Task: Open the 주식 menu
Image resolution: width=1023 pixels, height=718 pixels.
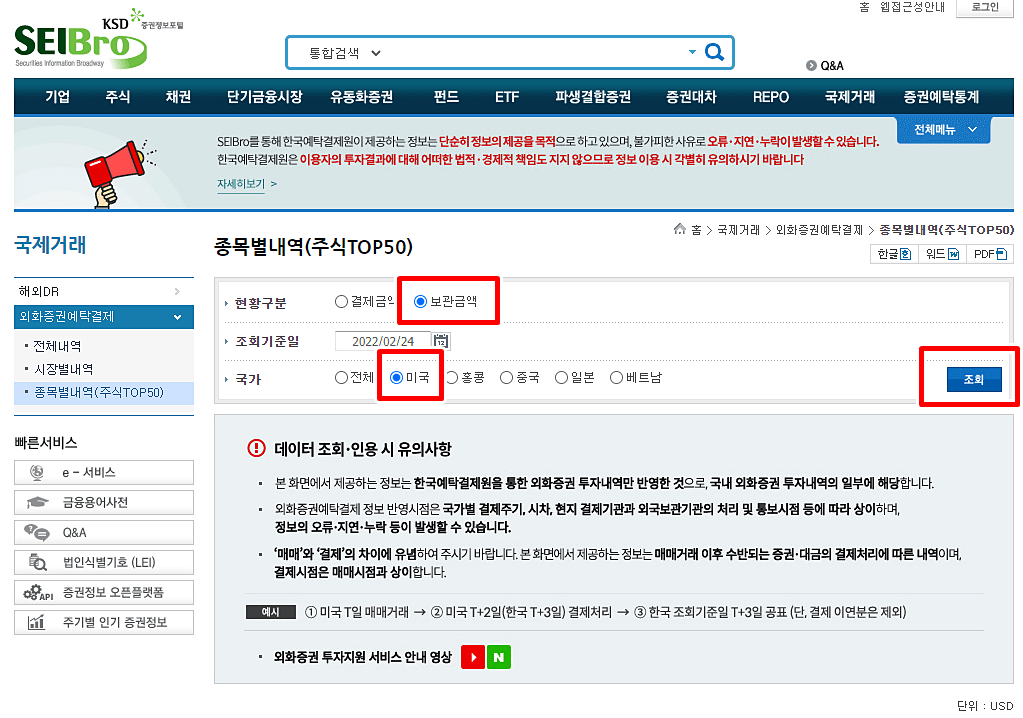Action: 117,97
